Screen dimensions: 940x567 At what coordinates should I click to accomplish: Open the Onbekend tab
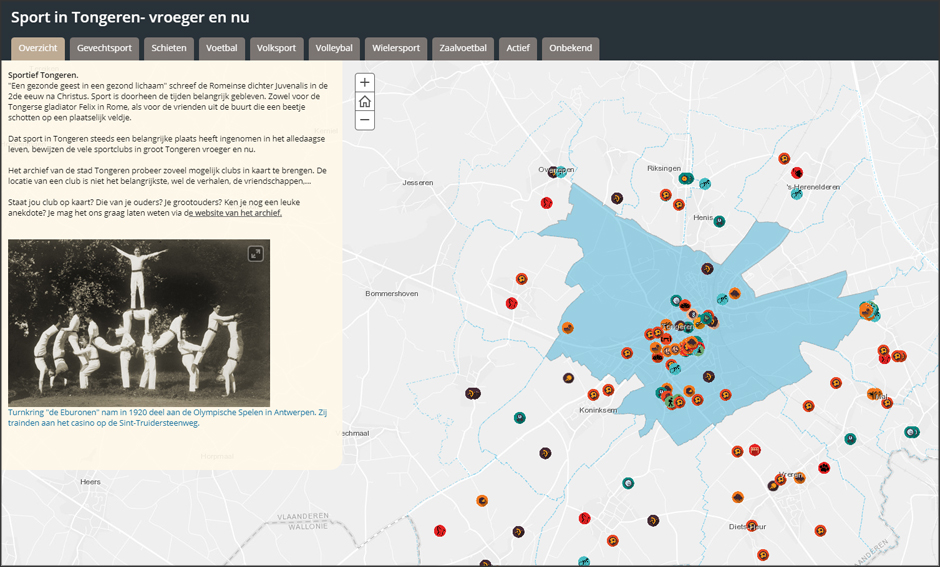(x=570, y=48)
